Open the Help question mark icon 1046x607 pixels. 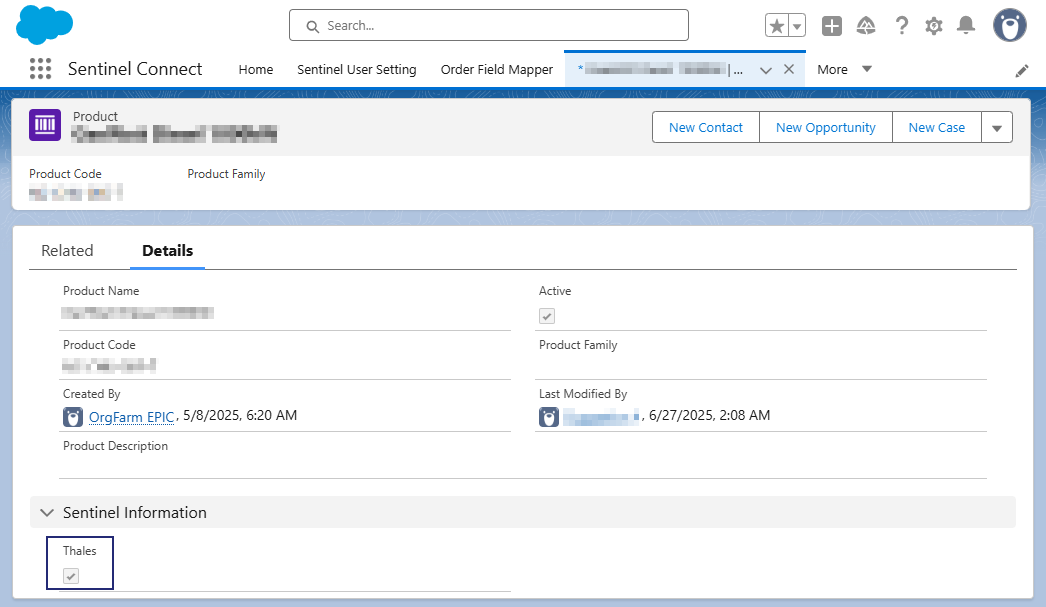901,26
